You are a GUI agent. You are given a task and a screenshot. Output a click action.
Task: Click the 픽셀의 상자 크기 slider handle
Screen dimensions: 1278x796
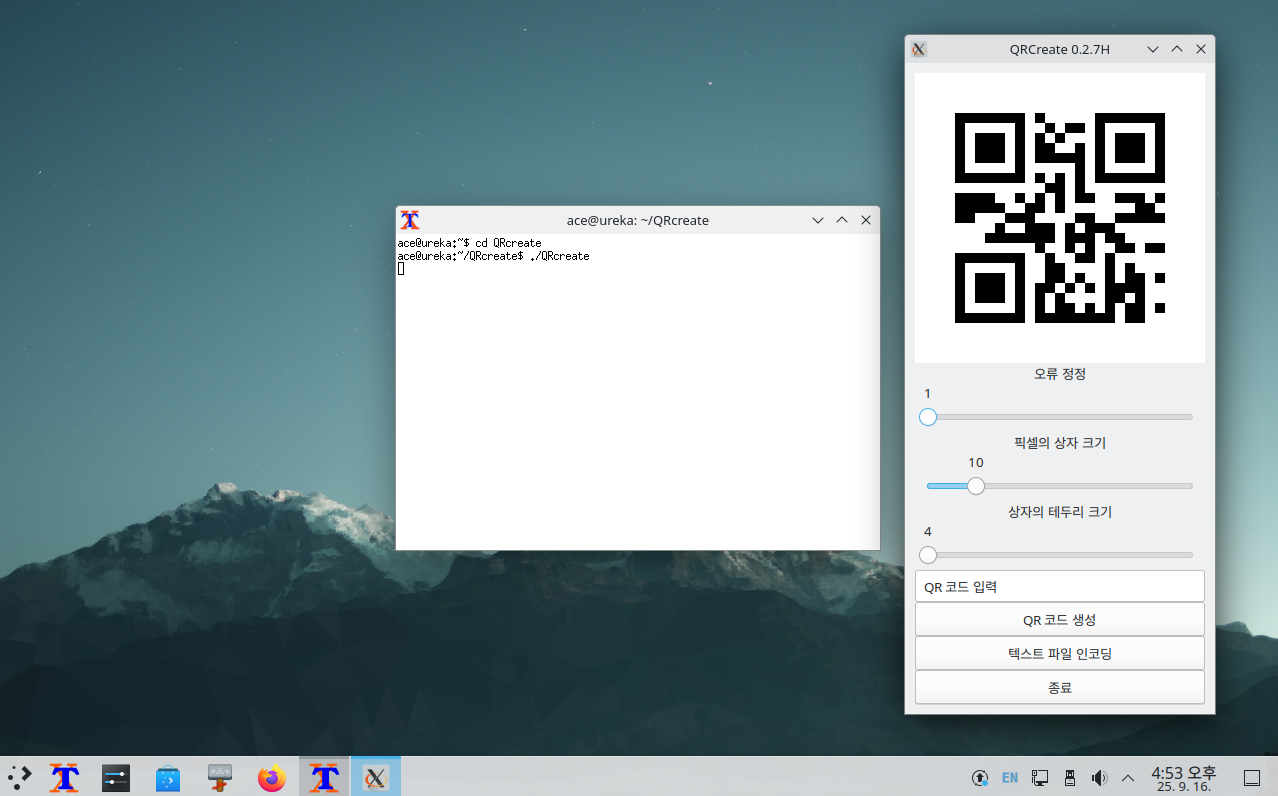(976, 486)
